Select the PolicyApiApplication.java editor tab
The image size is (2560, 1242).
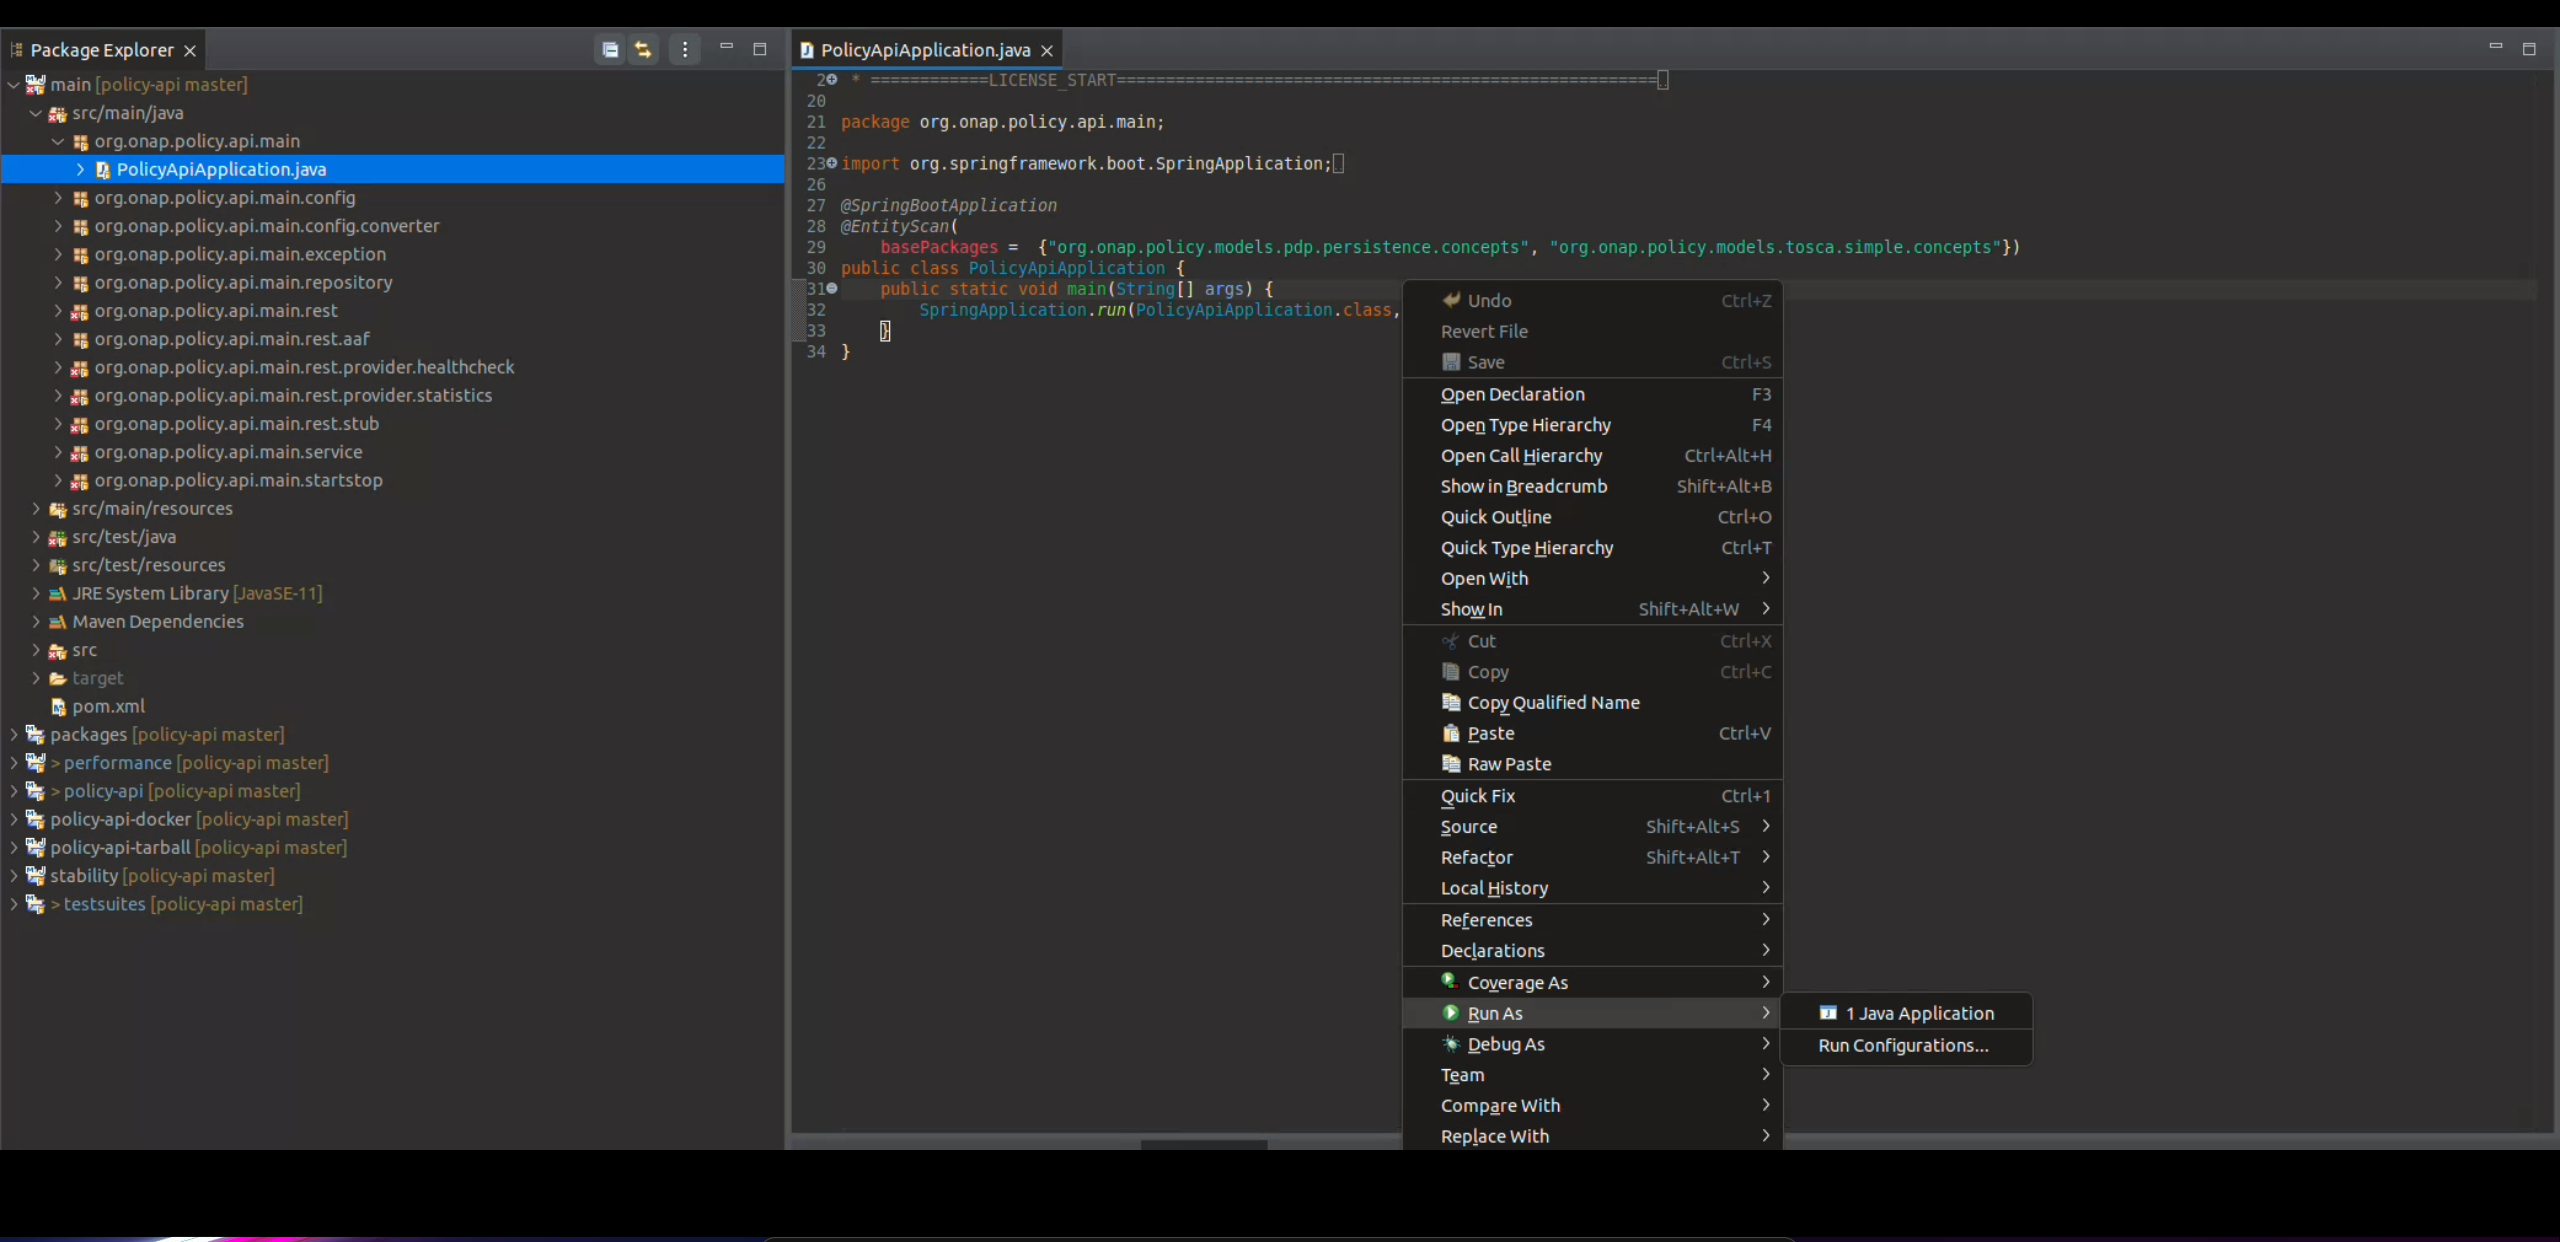pos(925,50)
